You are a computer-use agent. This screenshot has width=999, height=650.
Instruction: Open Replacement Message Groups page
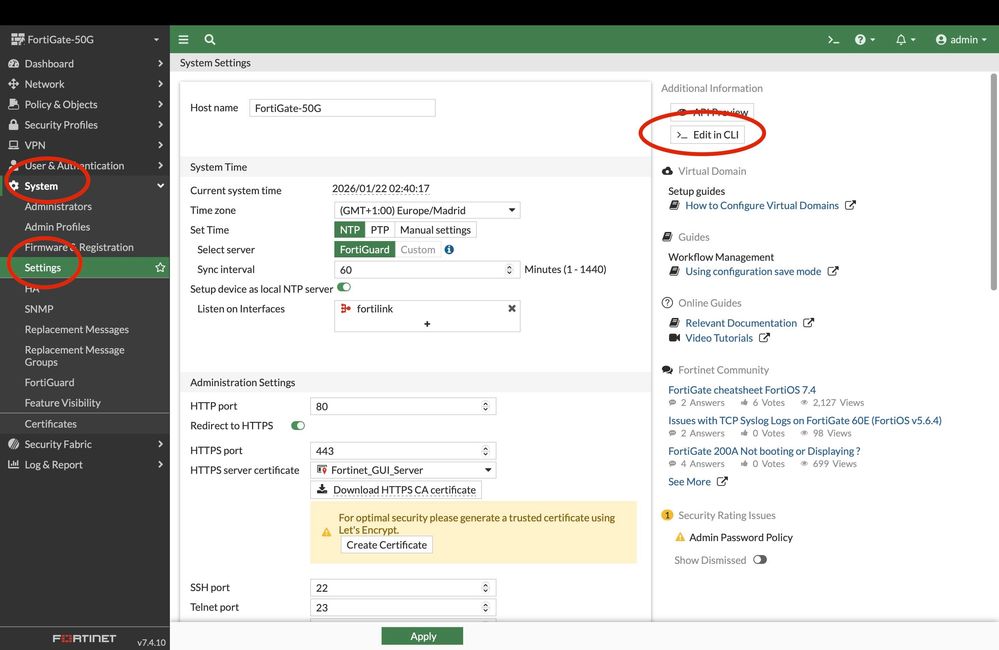pyautogui.click(x=75, y=356)
